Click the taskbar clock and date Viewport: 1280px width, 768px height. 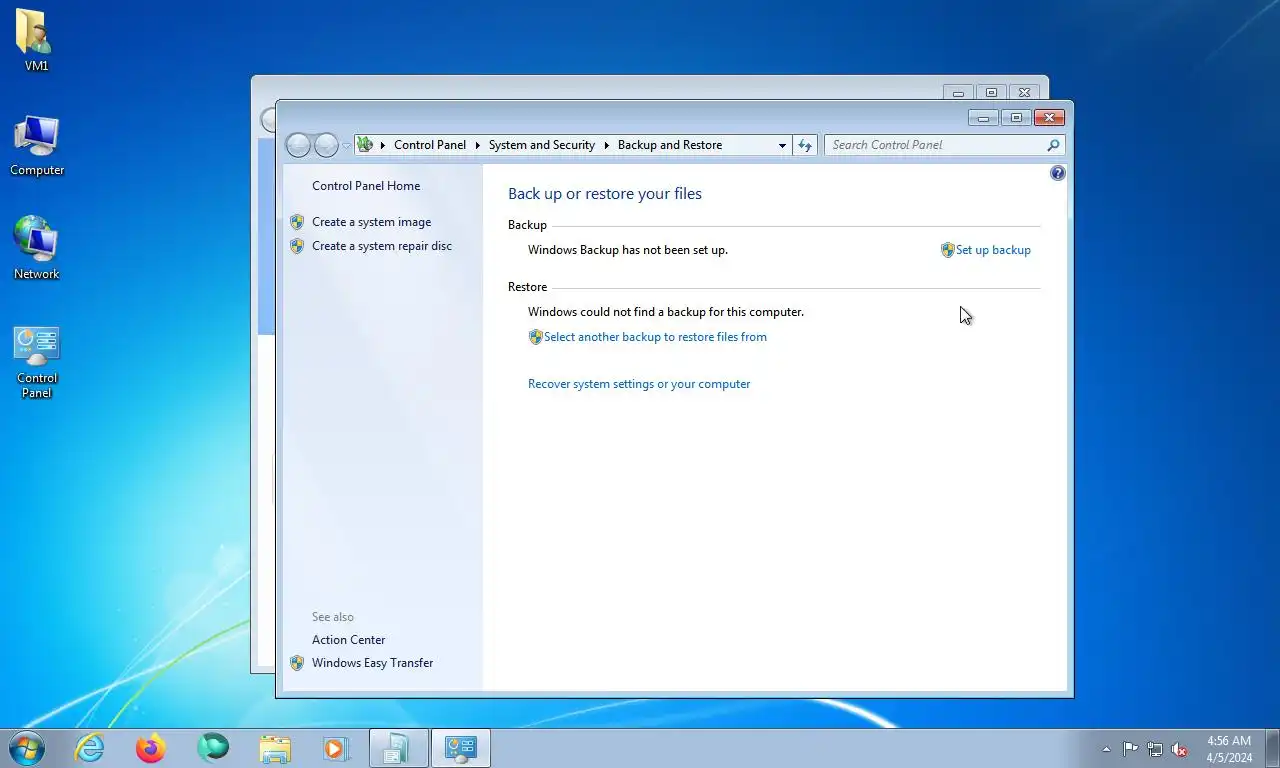click(1229, 749)
